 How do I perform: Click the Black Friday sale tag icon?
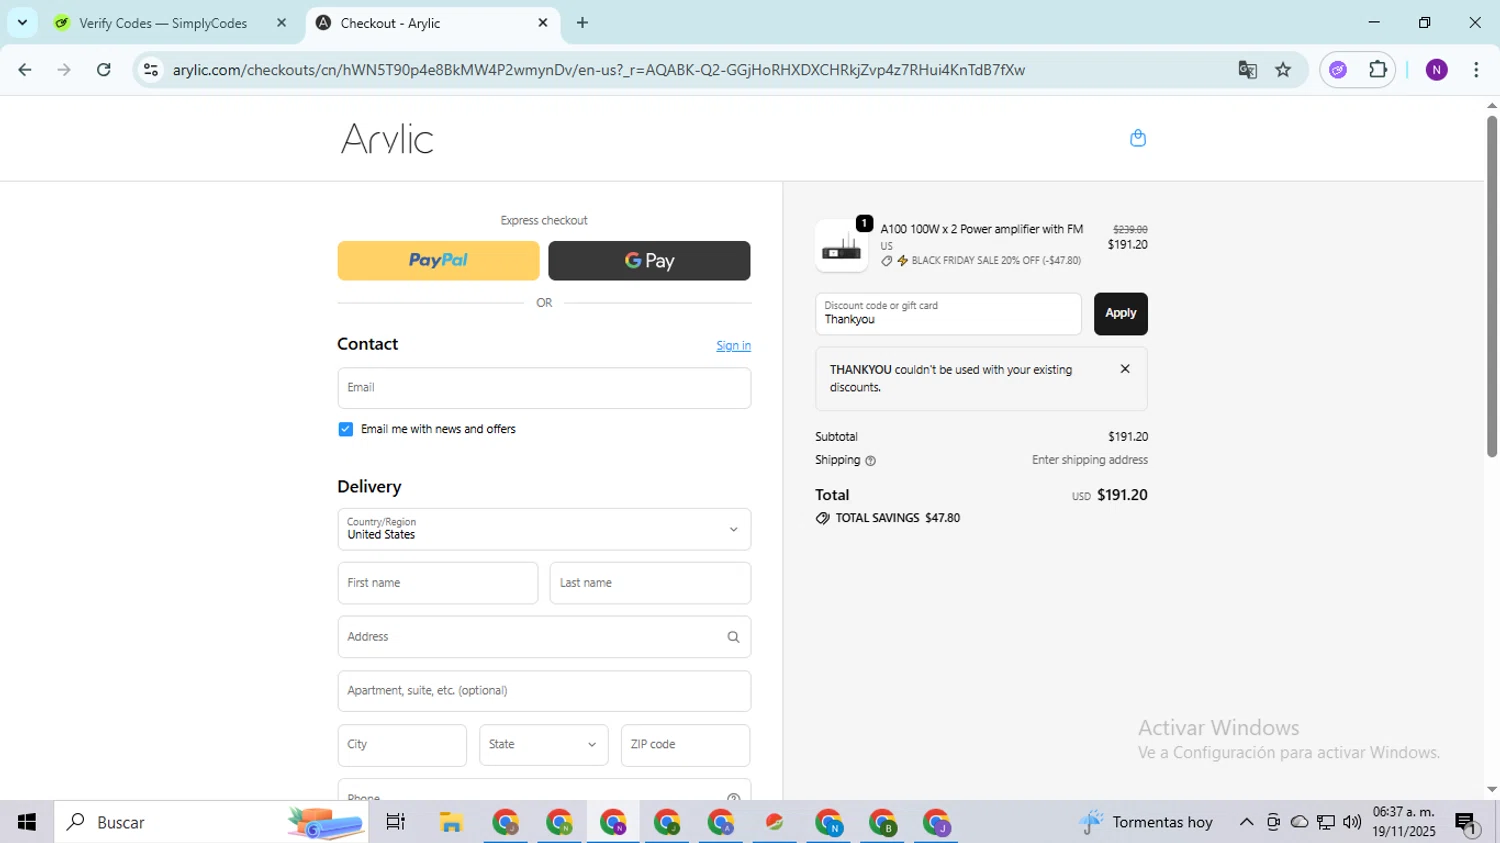pos(886,261)
